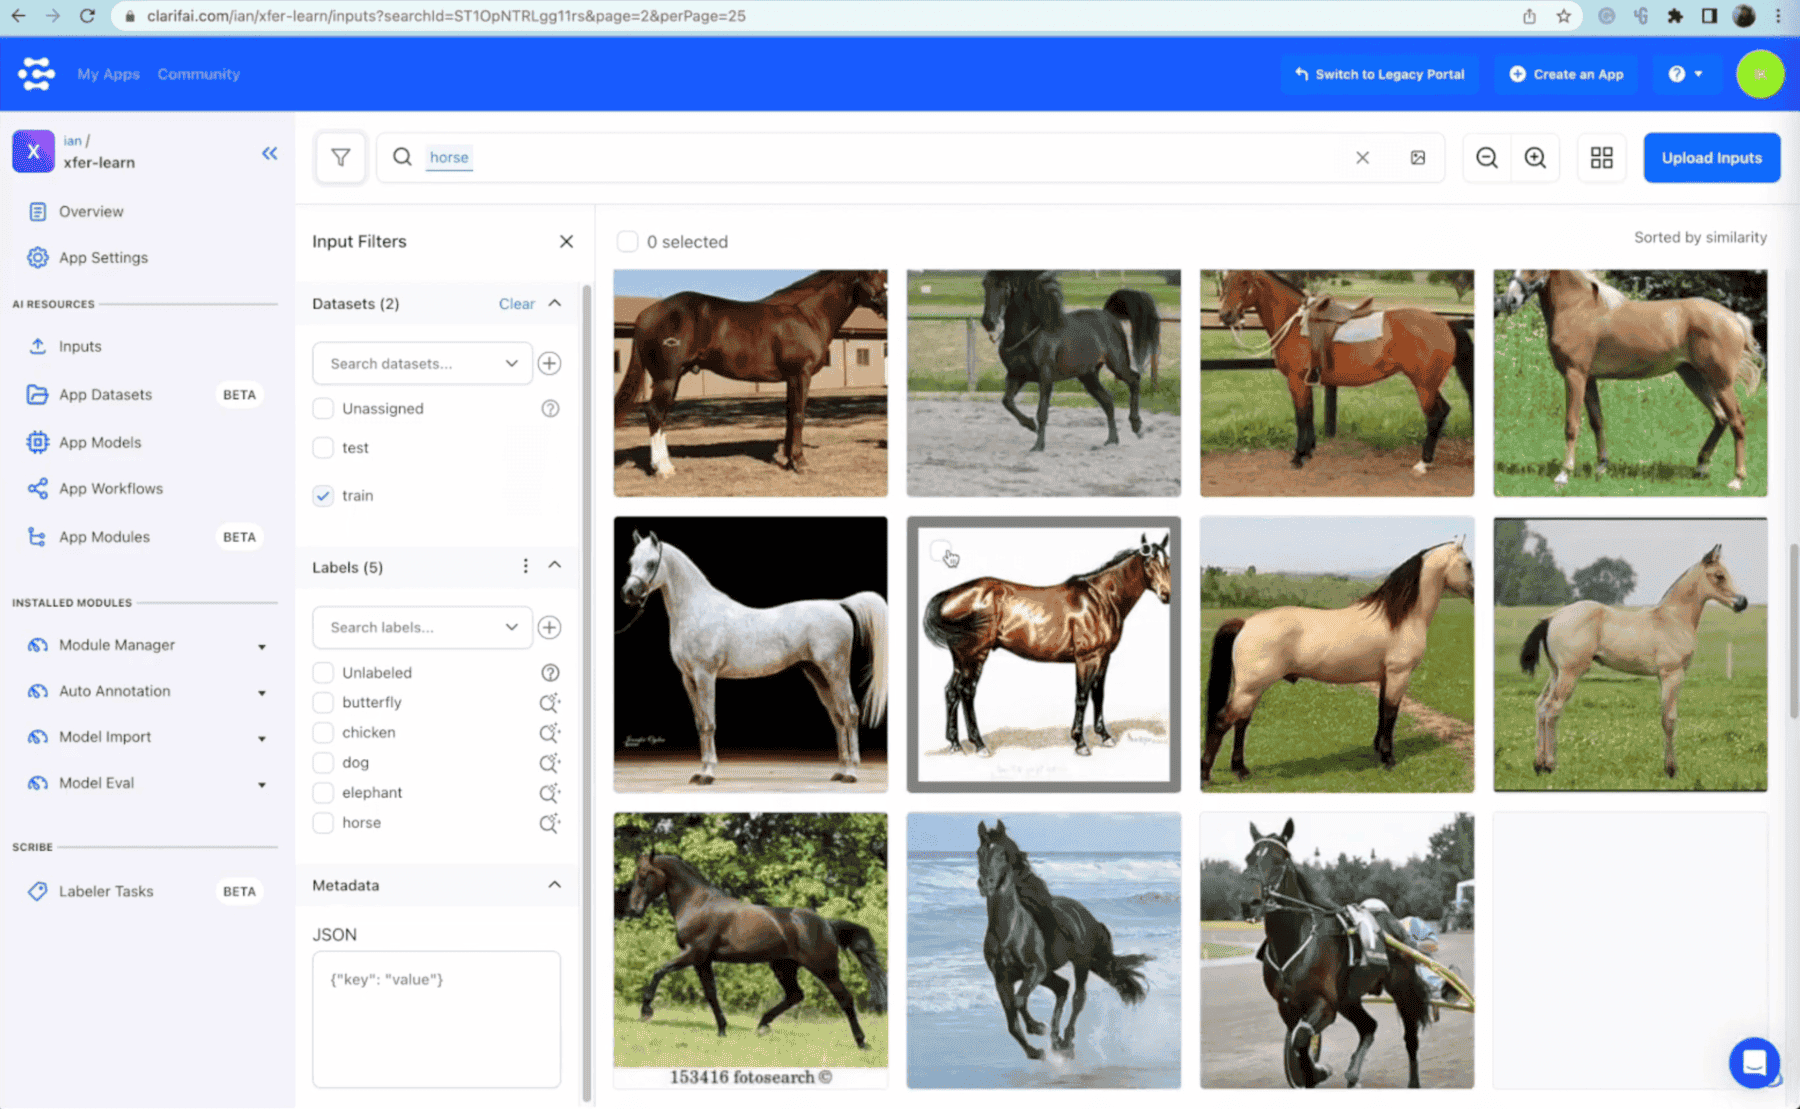Enable the horse label filter

[323, 823]
